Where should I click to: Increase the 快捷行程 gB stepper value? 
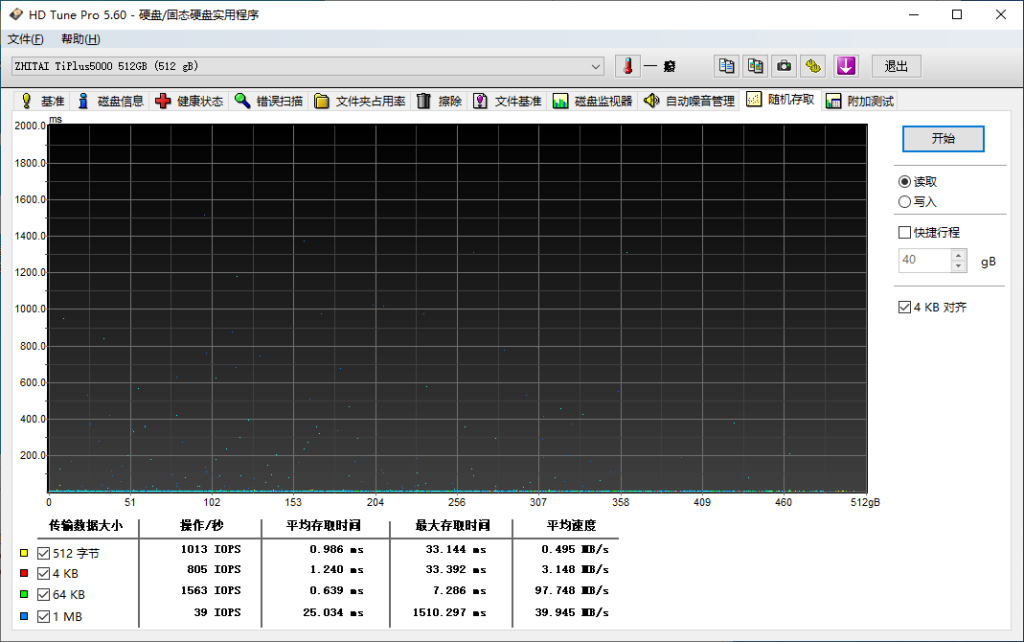[958, 255]
